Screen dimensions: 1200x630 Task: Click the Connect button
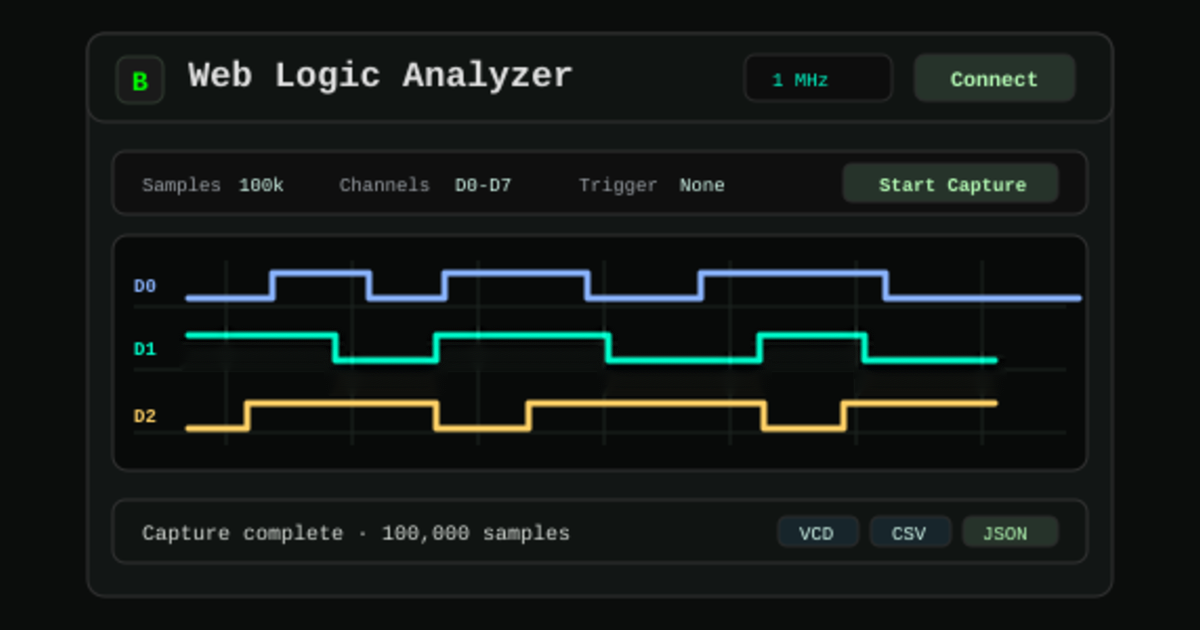pyautogui.click(x=994, y=78)
